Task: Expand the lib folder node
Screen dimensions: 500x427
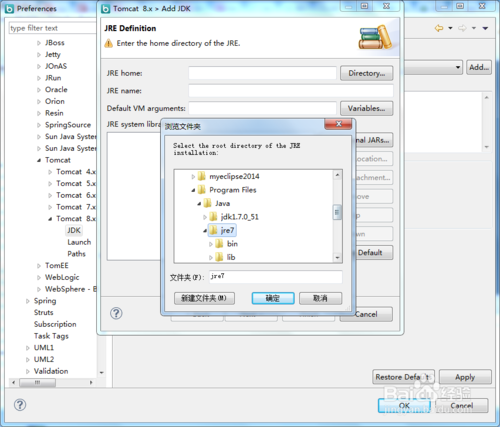Action: click(x=211, y=258)
